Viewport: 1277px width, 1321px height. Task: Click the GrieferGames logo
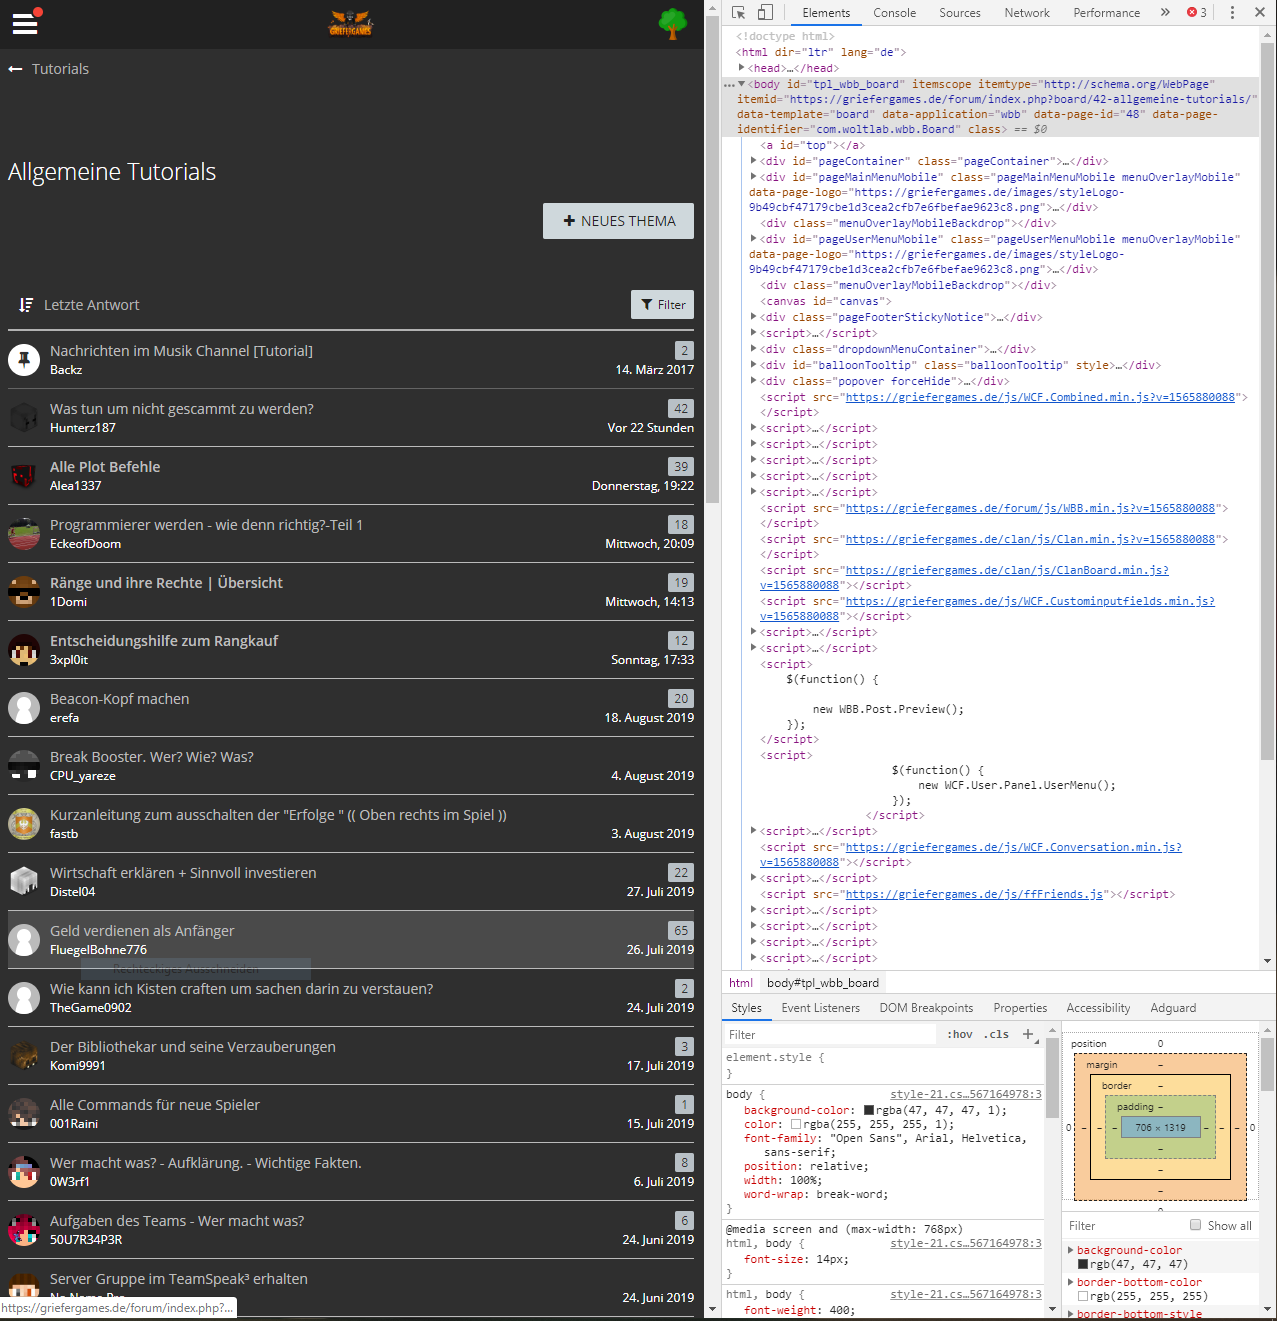coord(351,23)
